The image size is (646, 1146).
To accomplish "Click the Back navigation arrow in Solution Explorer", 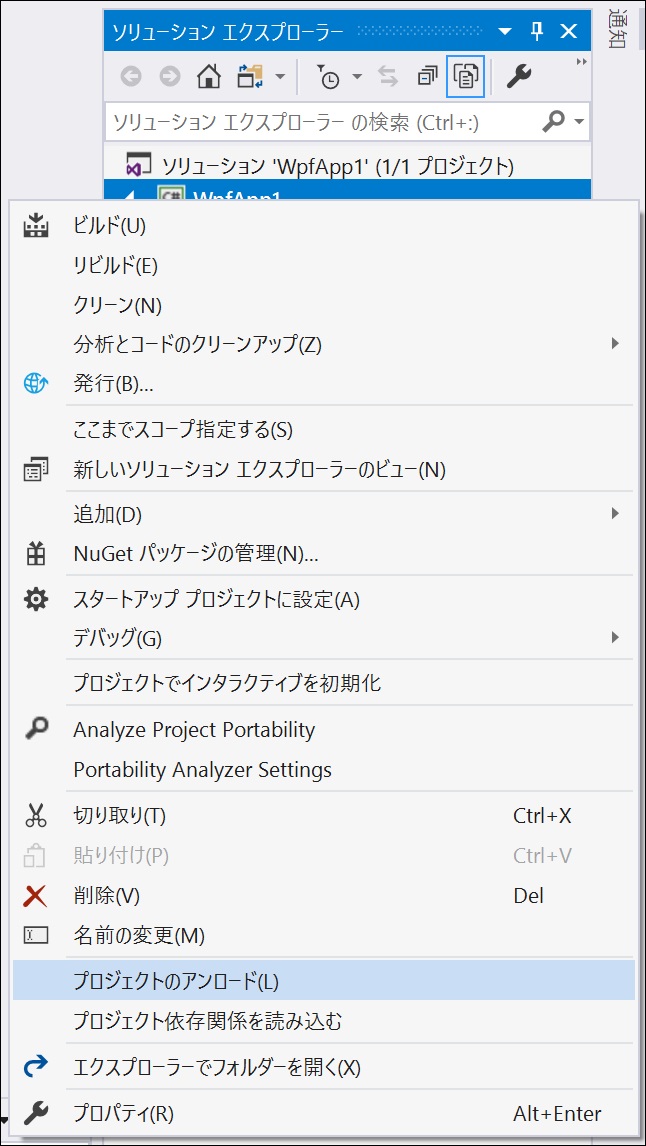I will (131, 76).
